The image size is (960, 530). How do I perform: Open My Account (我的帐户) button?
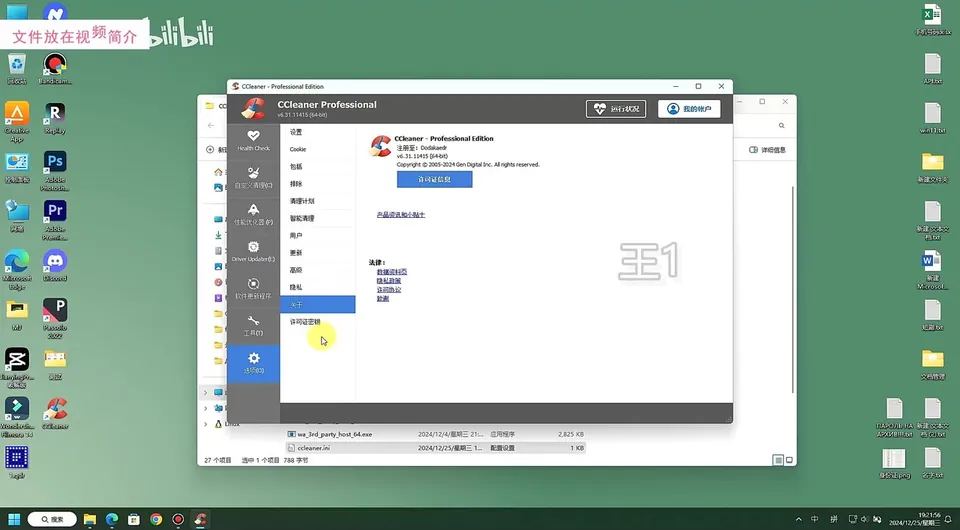[689, 109]
